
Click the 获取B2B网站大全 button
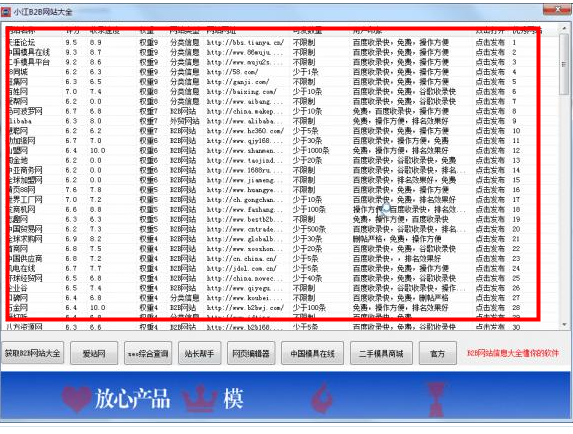point(32,353)
